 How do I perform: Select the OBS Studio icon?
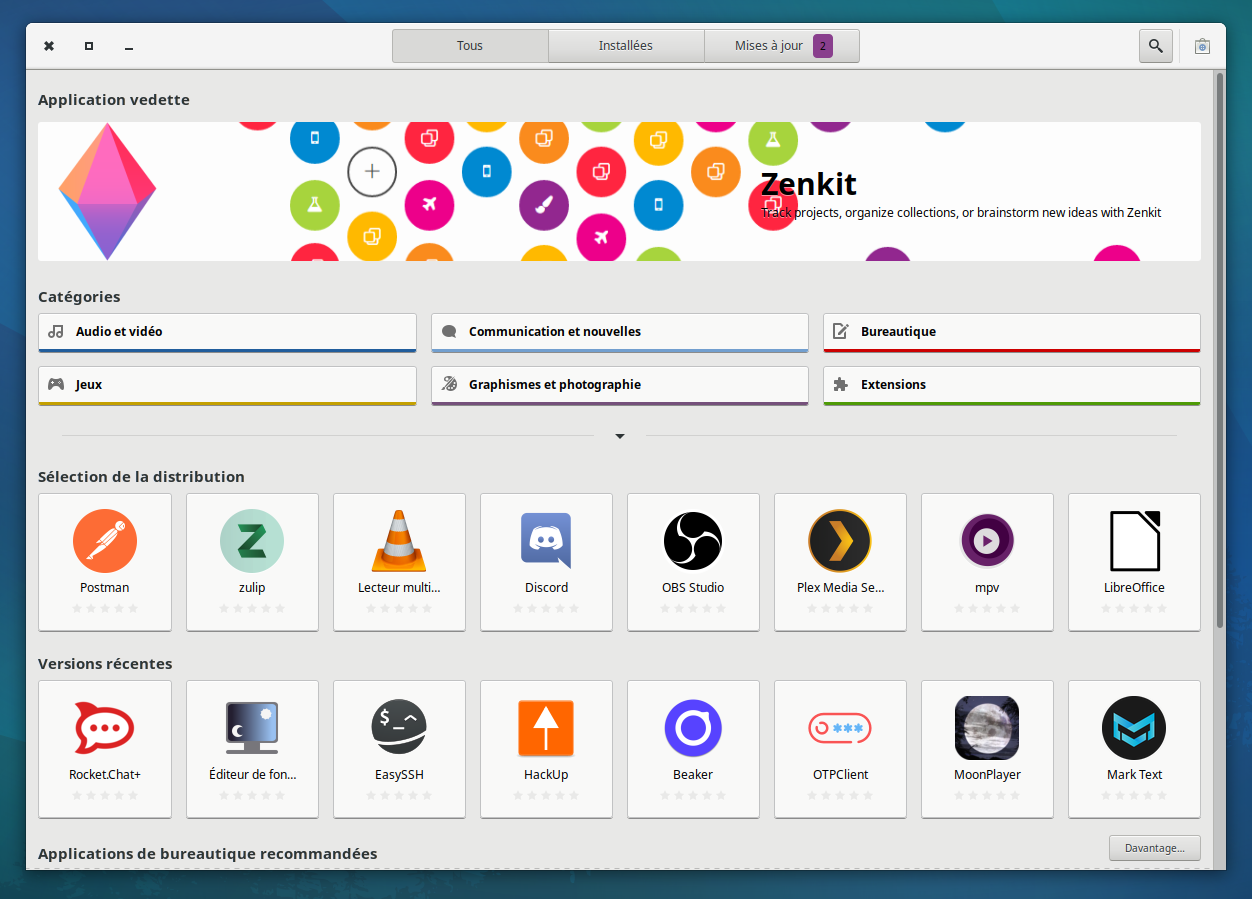tap(693, 541)
